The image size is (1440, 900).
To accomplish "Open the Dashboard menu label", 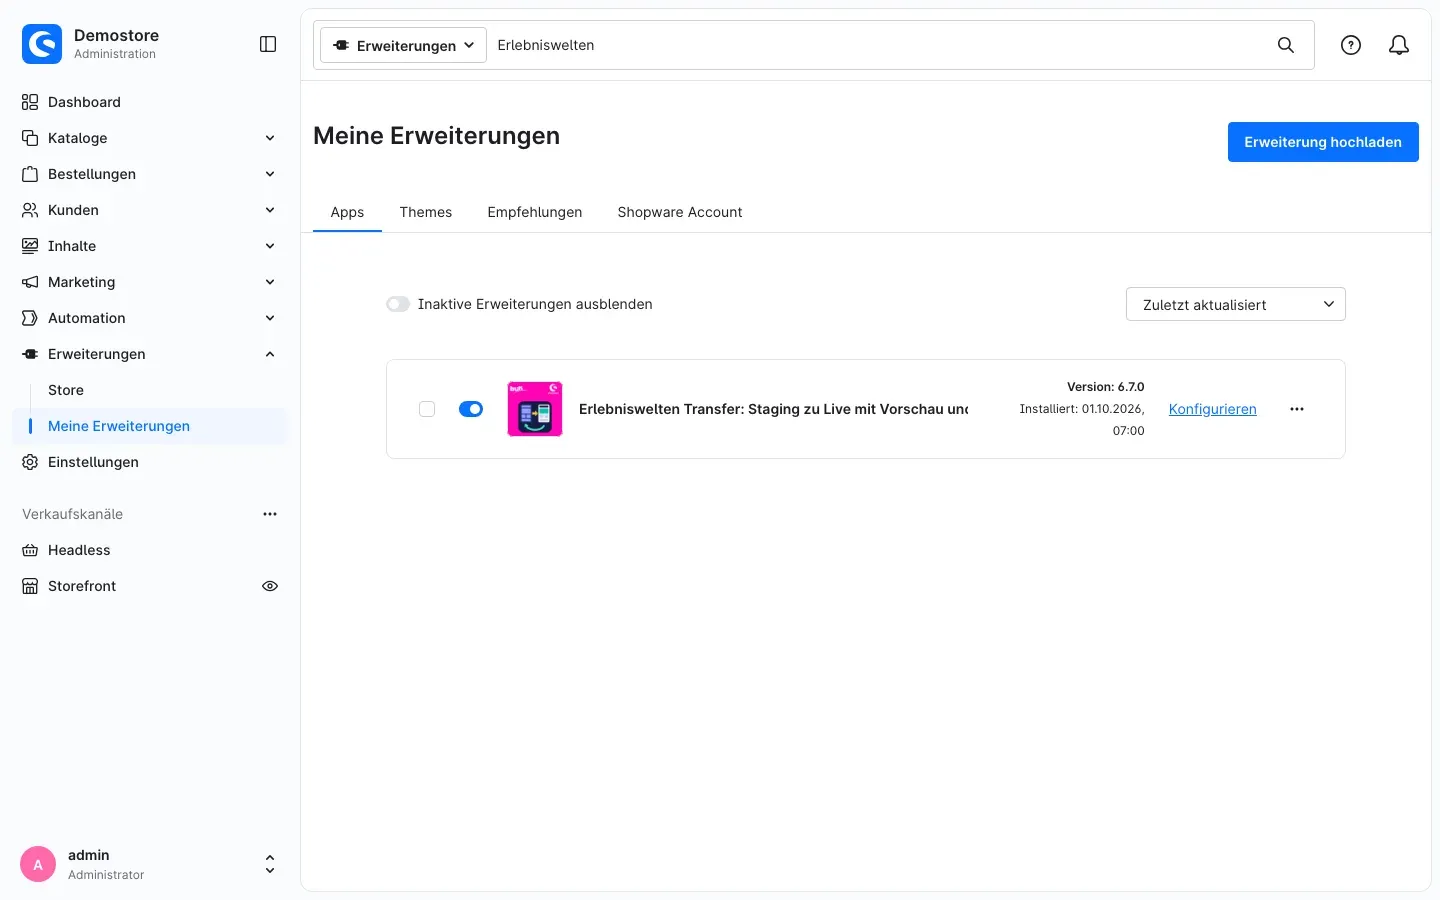I will pyautogui.click(x=84, y=102).
